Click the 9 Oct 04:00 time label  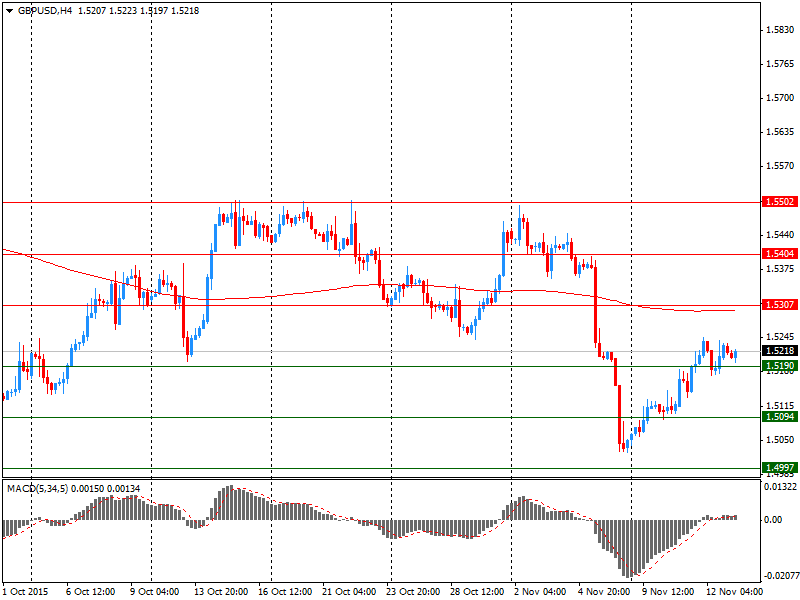coord(154,591)
